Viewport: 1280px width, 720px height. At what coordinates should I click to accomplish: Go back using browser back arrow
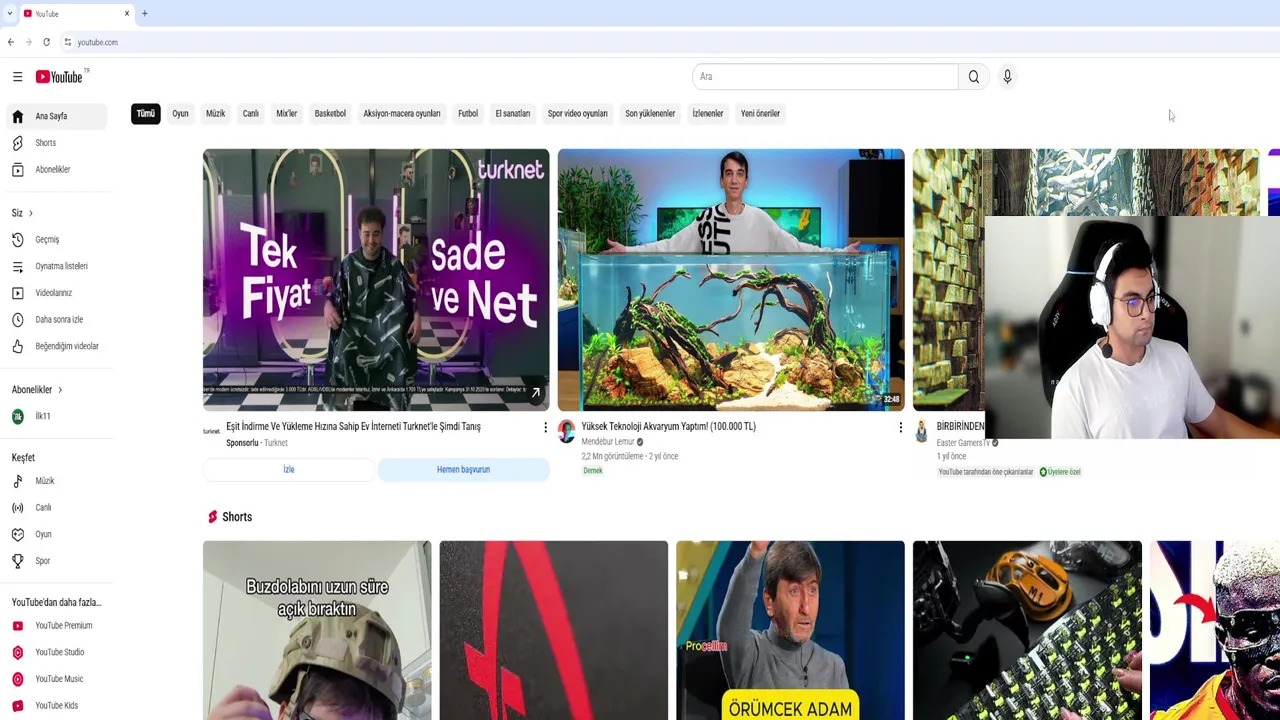(x=11, y=42)
